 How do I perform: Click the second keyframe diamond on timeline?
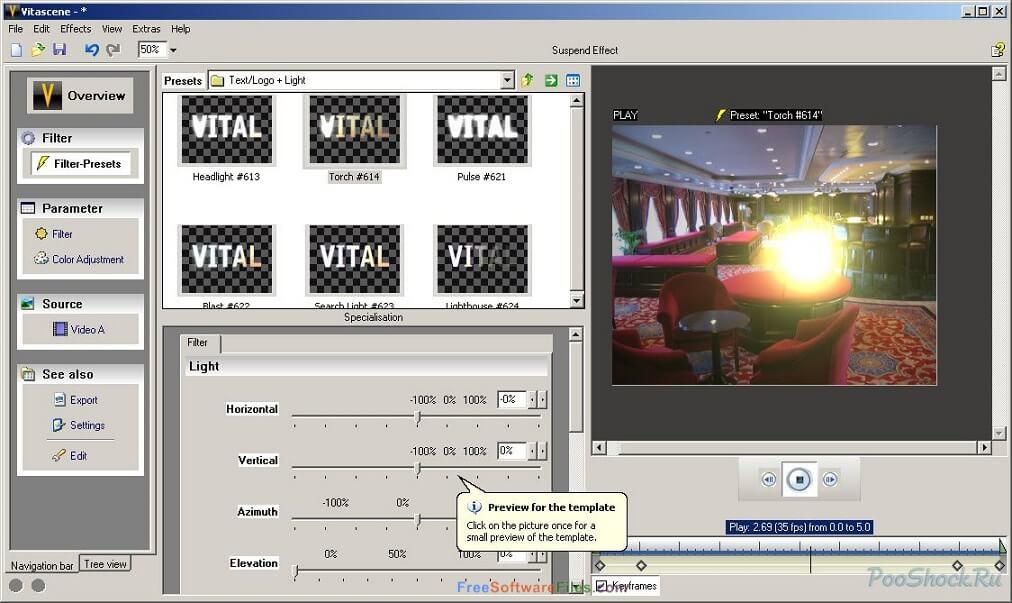coord(641,566)
